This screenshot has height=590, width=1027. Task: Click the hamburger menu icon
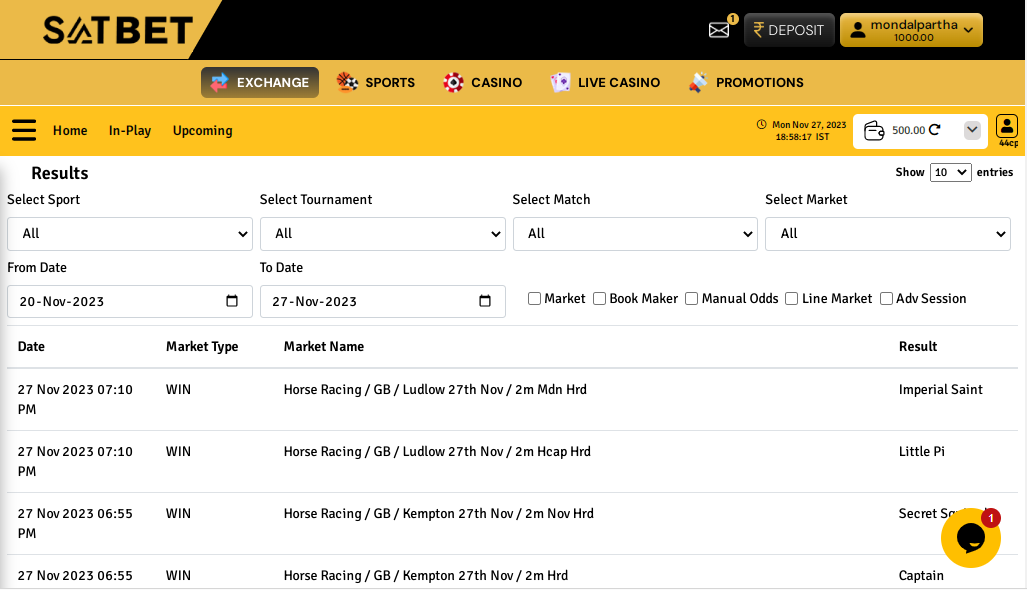click(24, 131)
